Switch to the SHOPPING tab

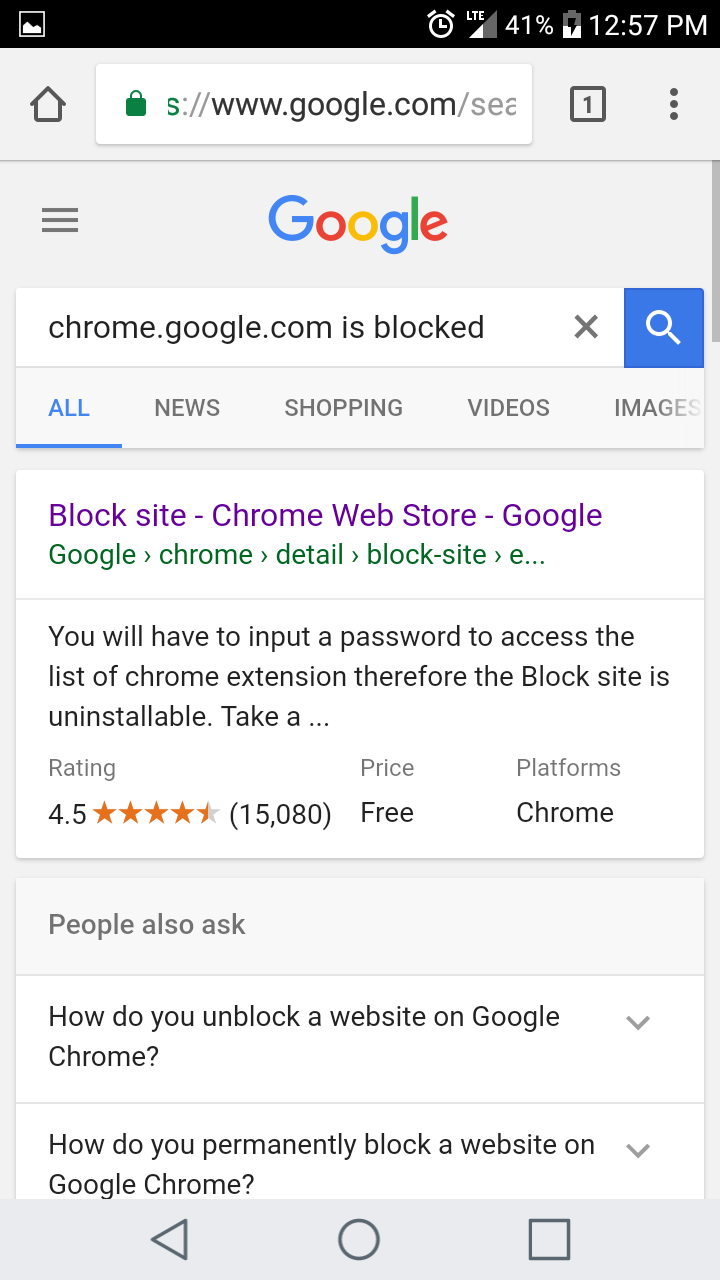[x=344, y=408]
